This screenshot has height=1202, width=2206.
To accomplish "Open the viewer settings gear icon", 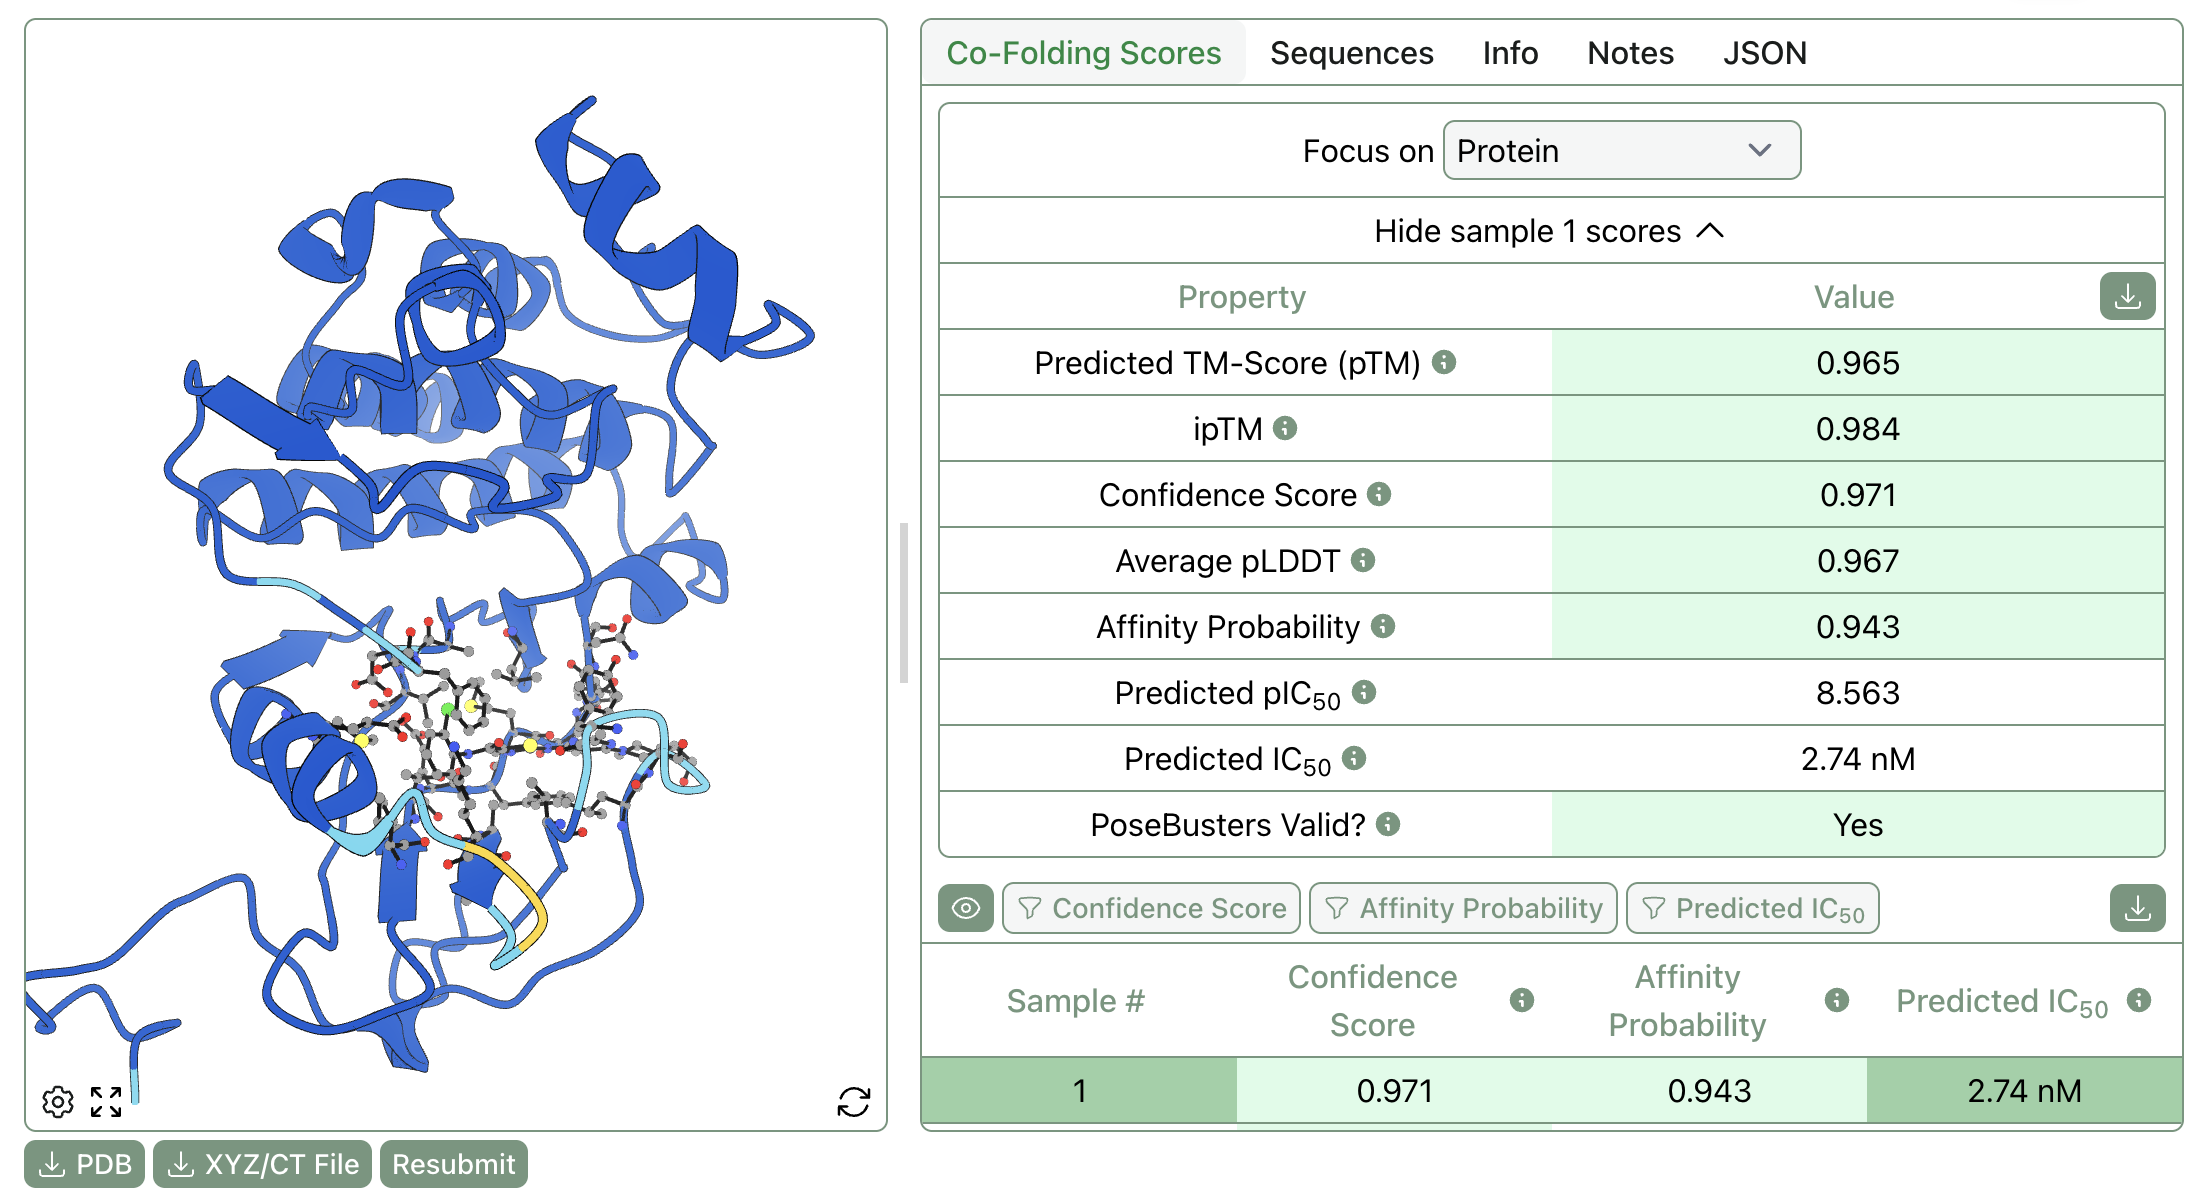I will 57,1102.
